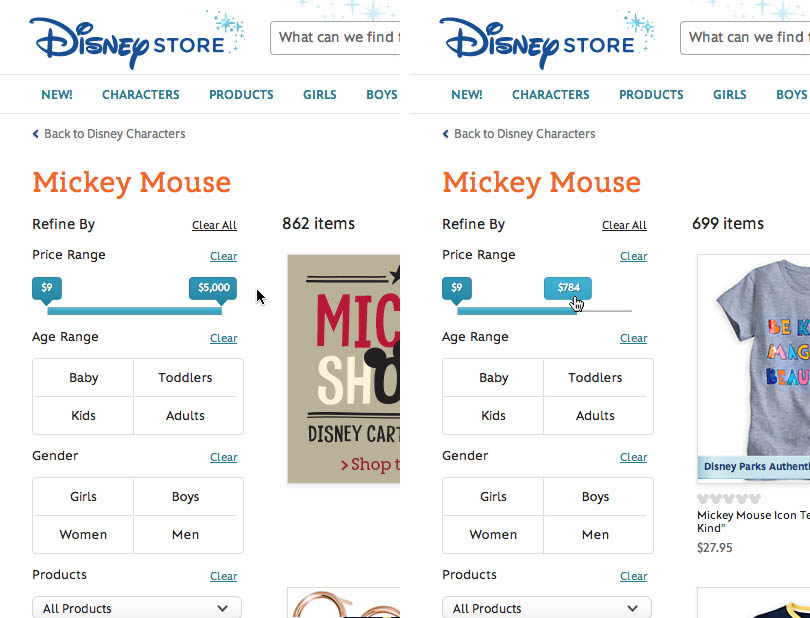Open the CHARACTERS menu in the left panel
The width and height of the screenshot is (810, 618).
click(141, 95)
